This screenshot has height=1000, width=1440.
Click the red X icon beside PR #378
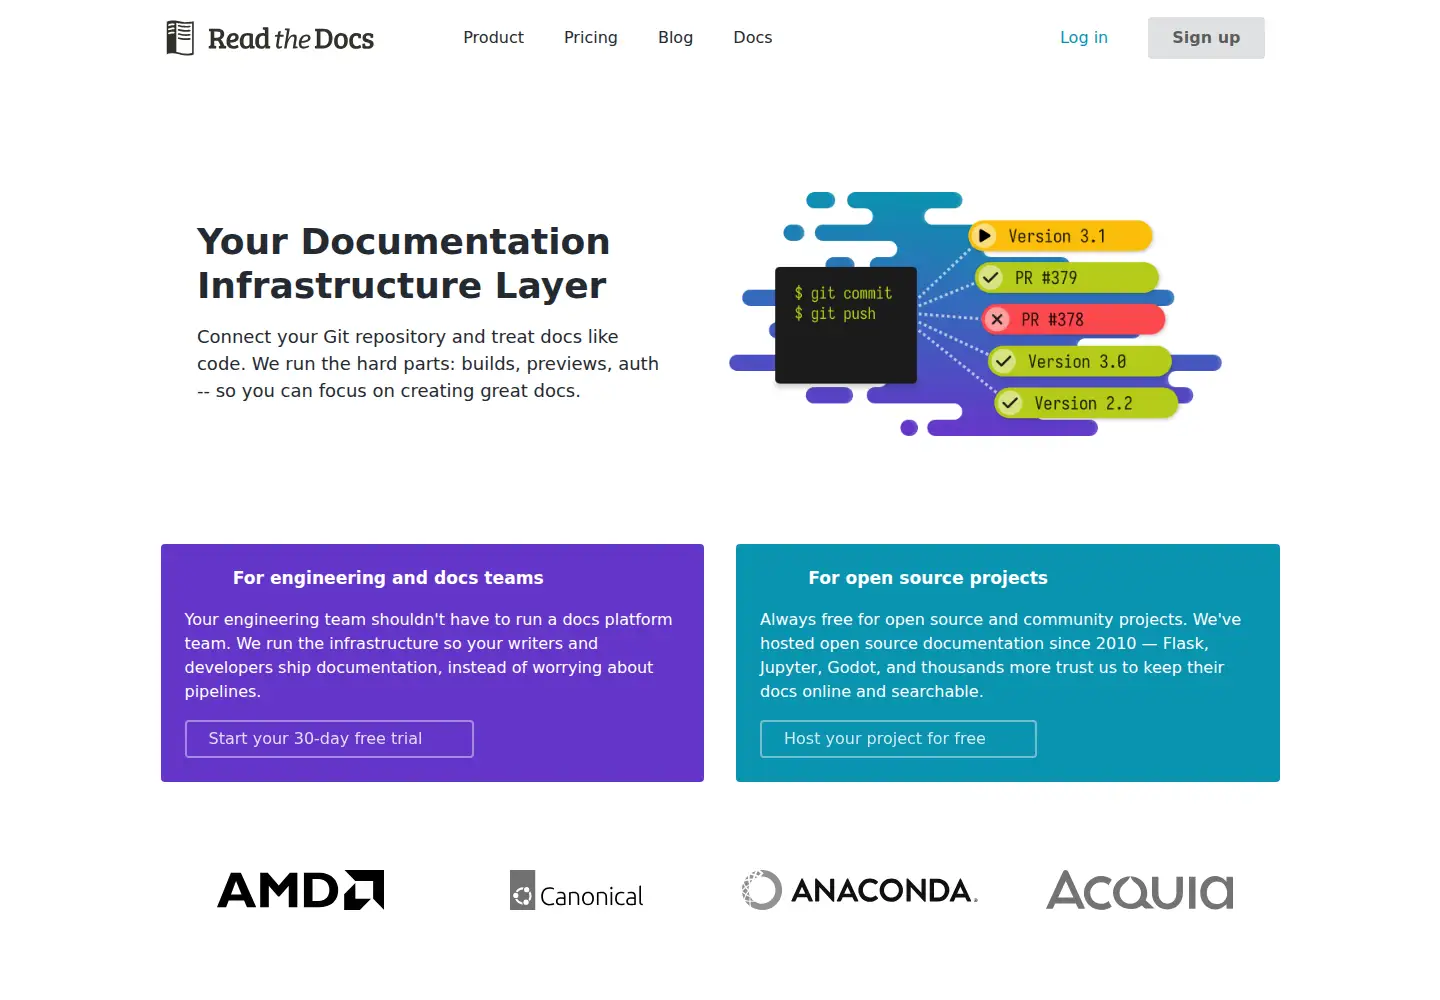pyautogui.click(x=997, y=320)
